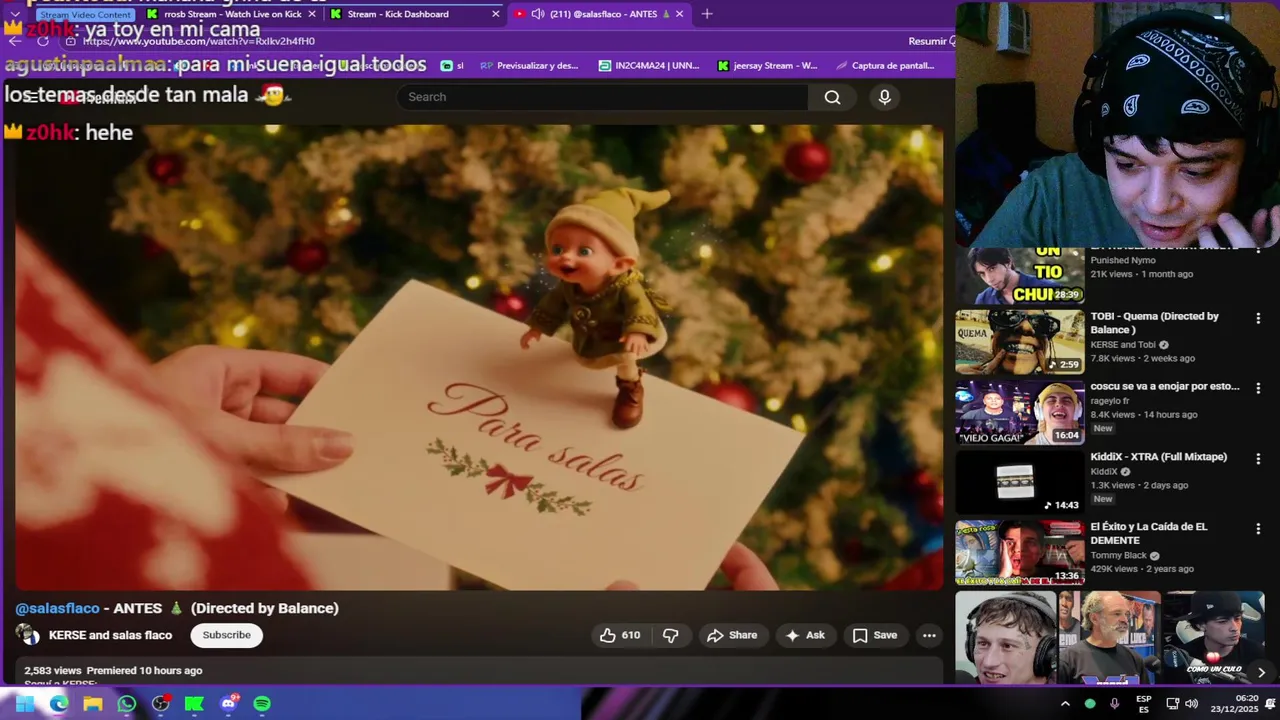Open options for El Éxito y La Caída video
1280x720 pixels.
[x=1258, y=529]
